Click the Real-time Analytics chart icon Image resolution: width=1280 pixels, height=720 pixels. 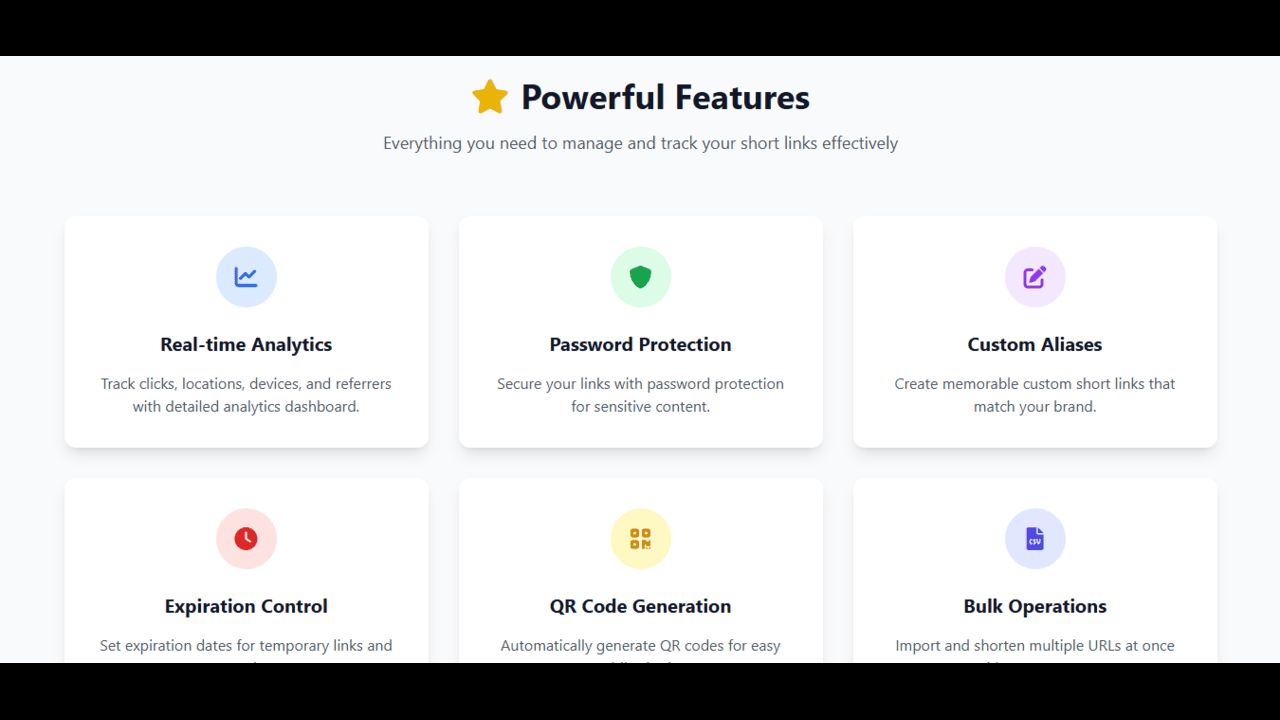coord(246,277)
